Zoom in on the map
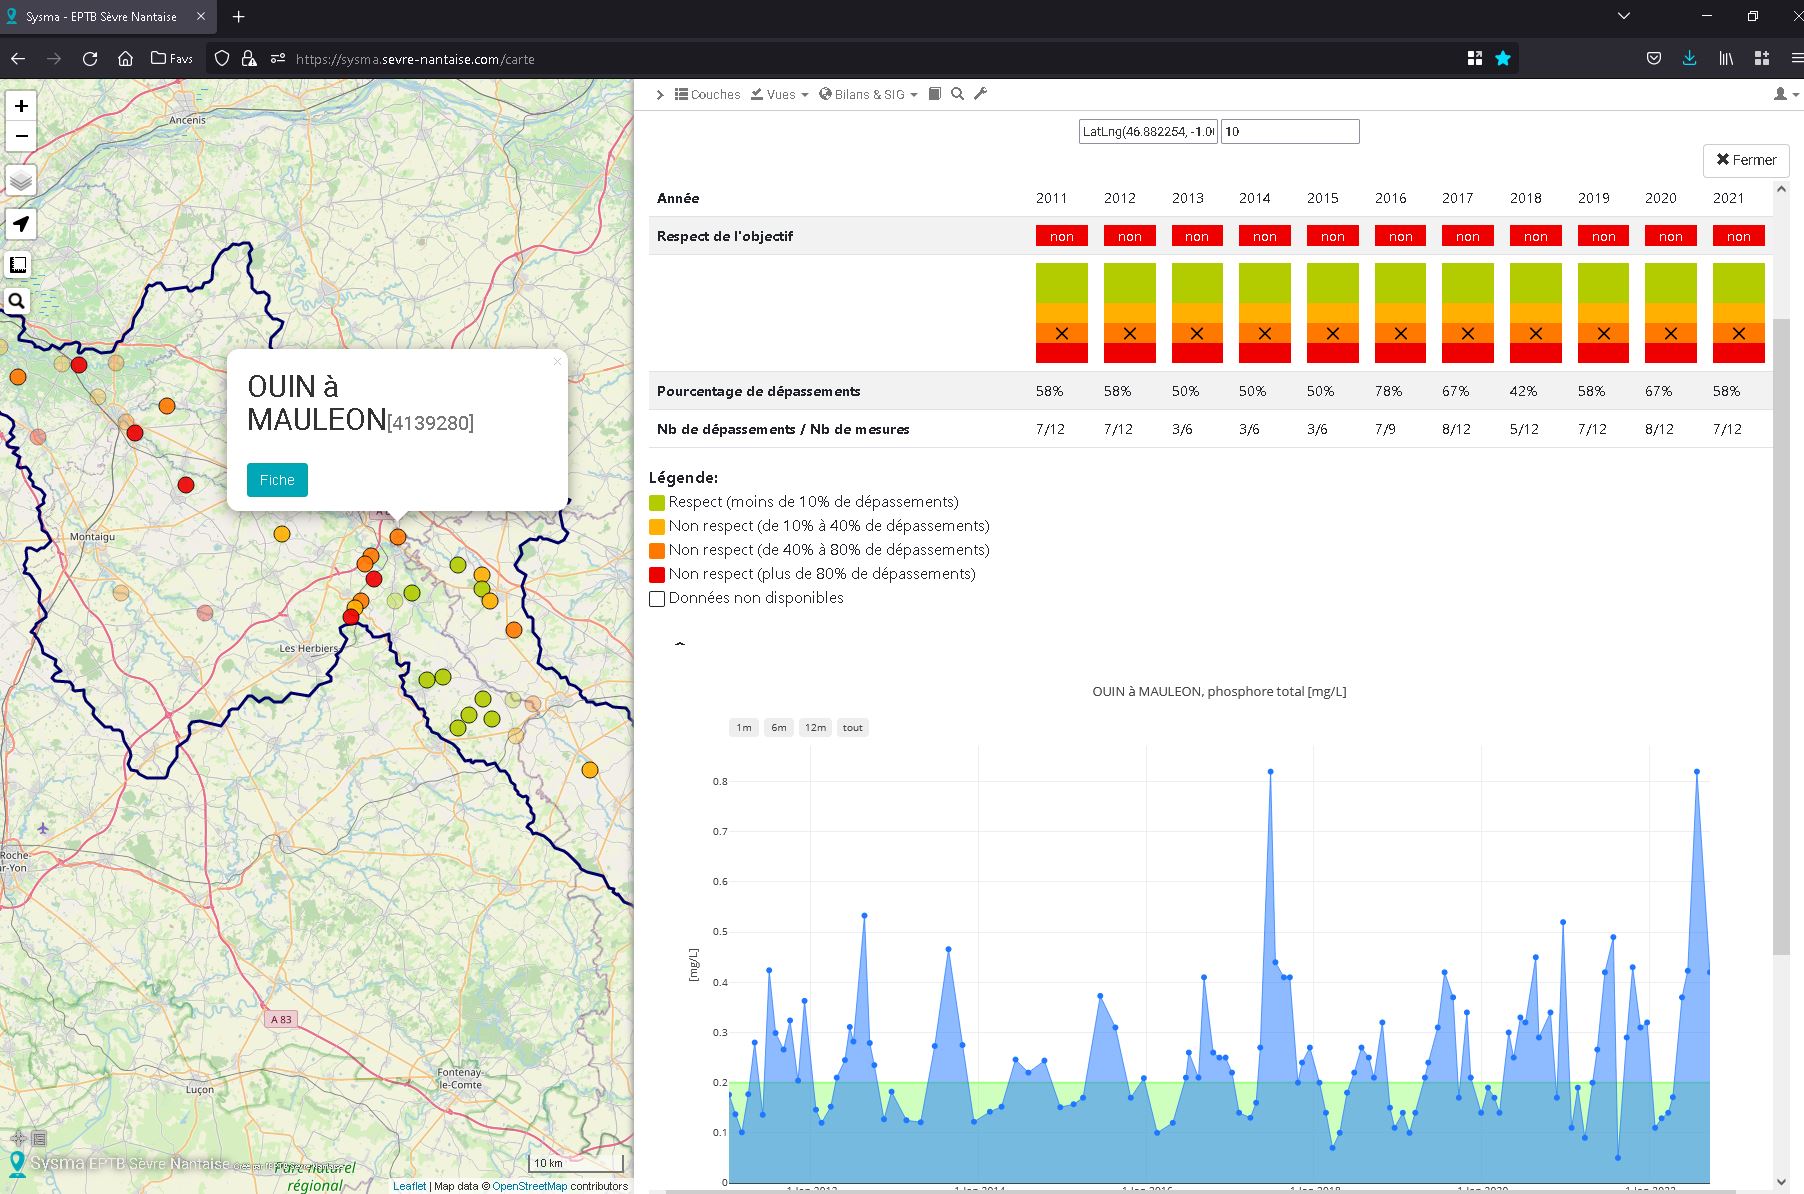 [x=21, y=106]
